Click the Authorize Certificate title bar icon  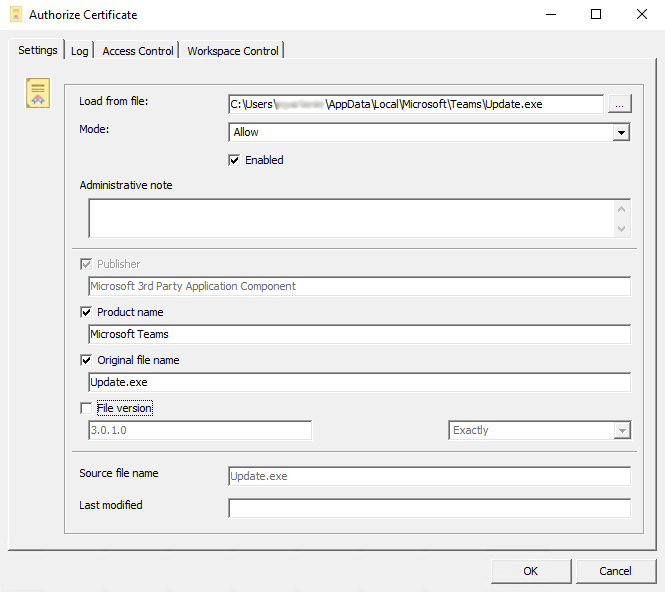14,15
